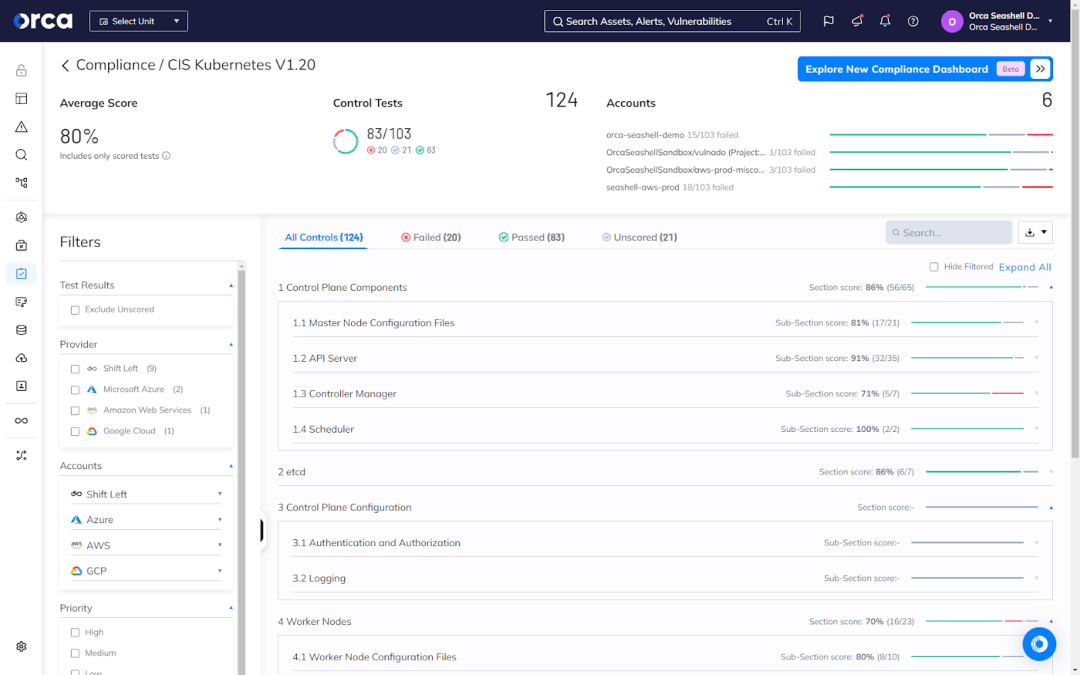The width and height of the screenshot is (1080, 675).
Task: Check the High priority filter
Action: pyautogui.click(x=75, y=632)
